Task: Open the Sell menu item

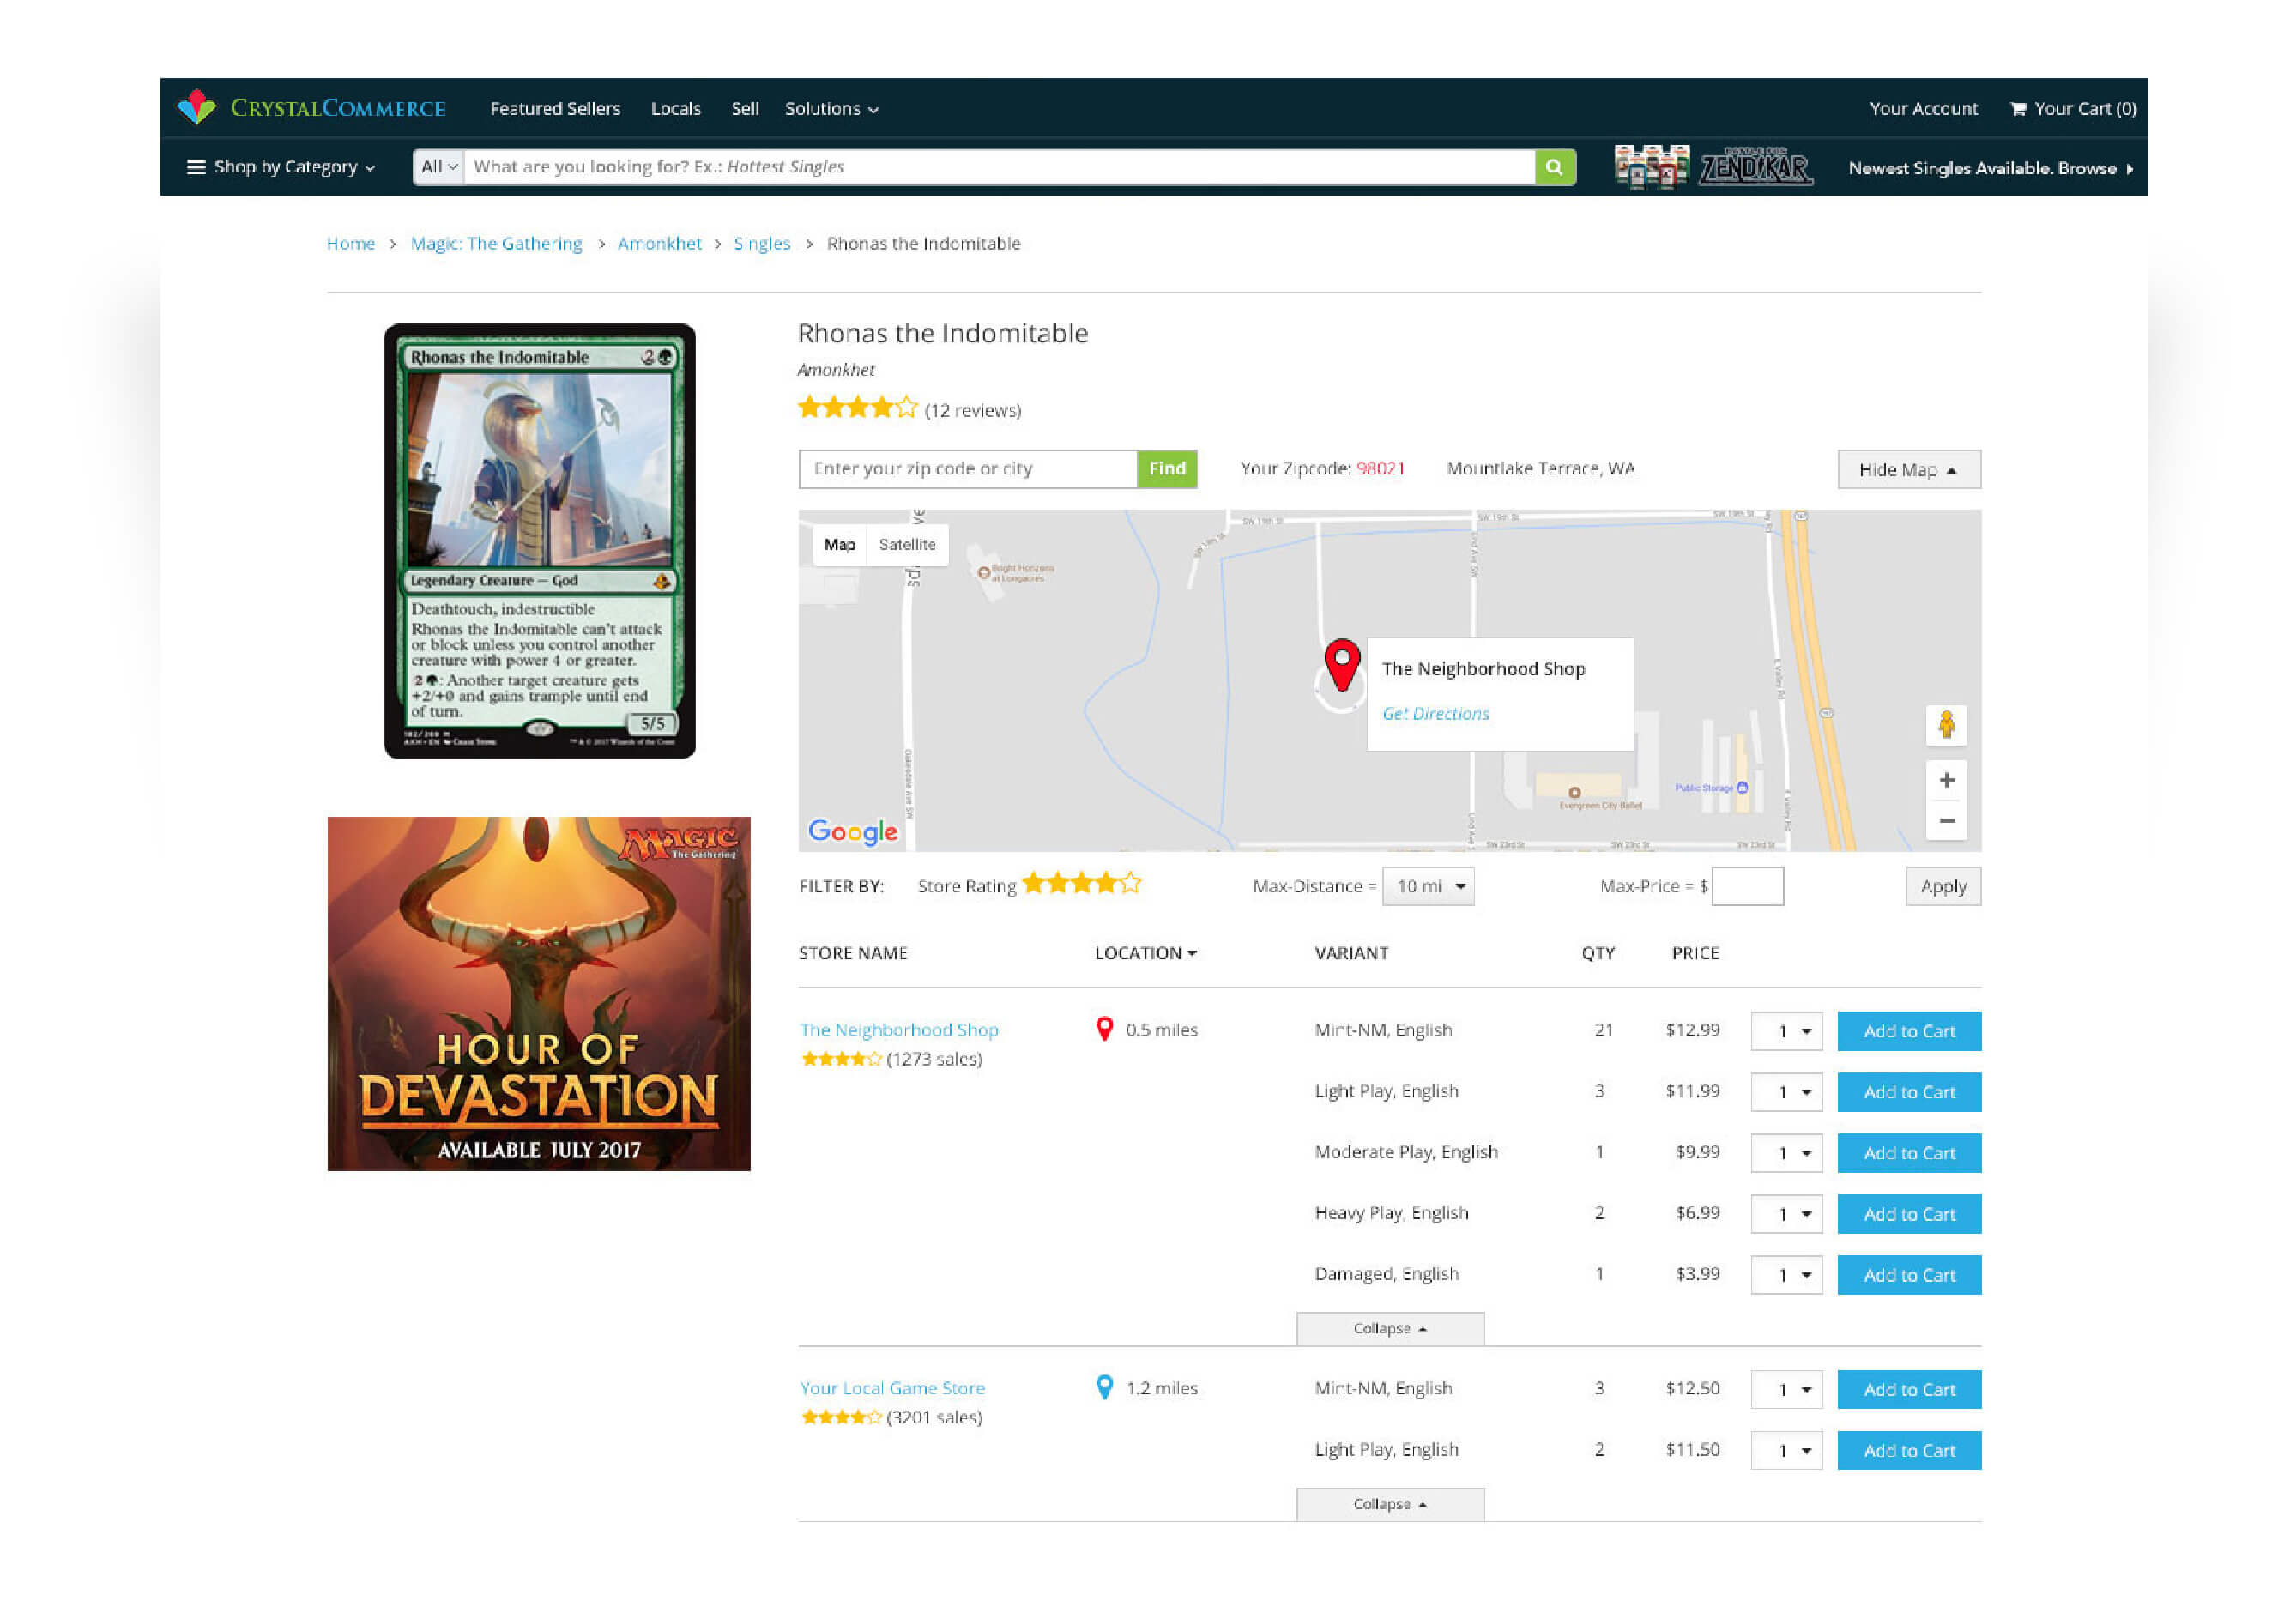Action: (x=745, y=108)
